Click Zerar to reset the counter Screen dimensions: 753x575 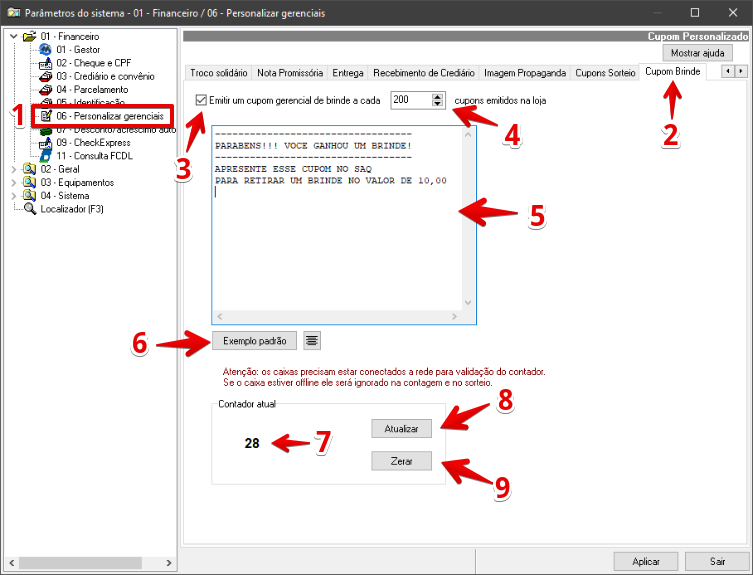401,461
